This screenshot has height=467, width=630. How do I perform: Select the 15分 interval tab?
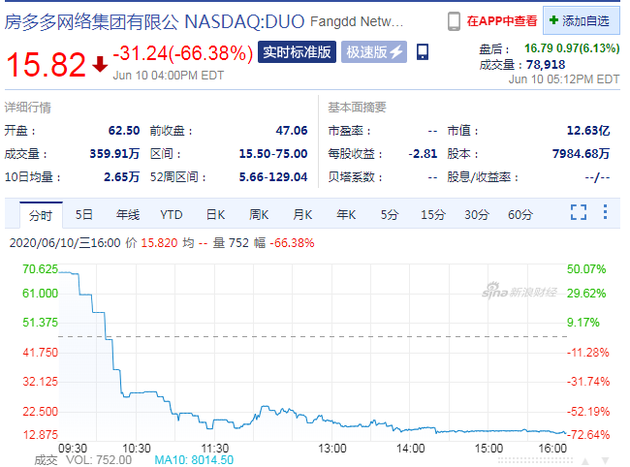(x=433, y=215)
